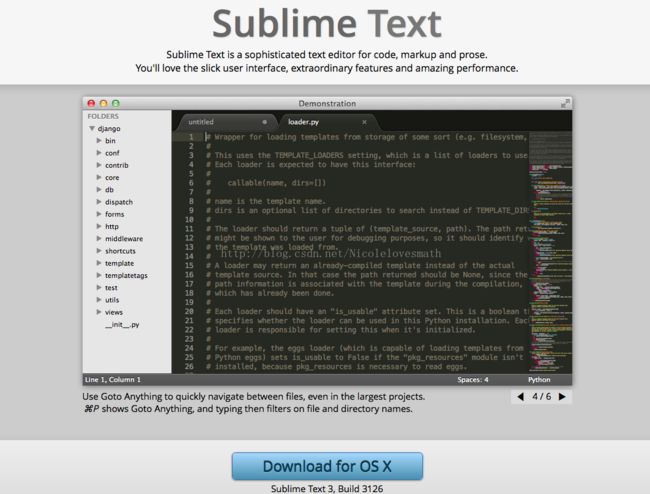
Task: Click line number 14 in the gutter
Action: point(189,257)
